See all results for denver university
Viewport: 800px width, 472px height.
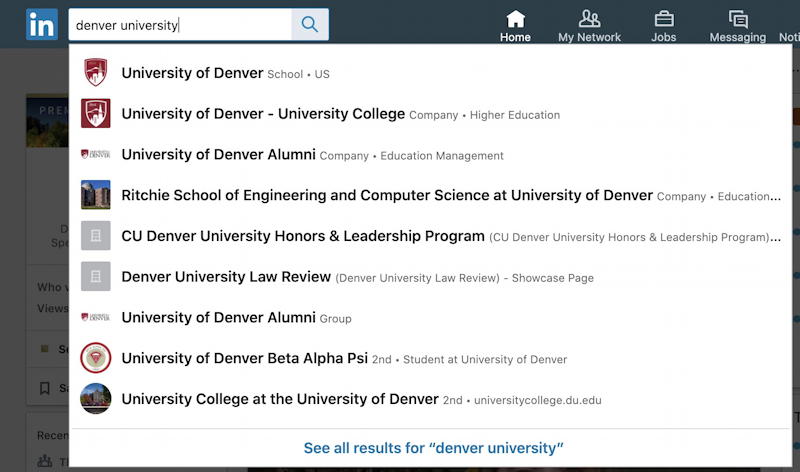click(433, 448)
